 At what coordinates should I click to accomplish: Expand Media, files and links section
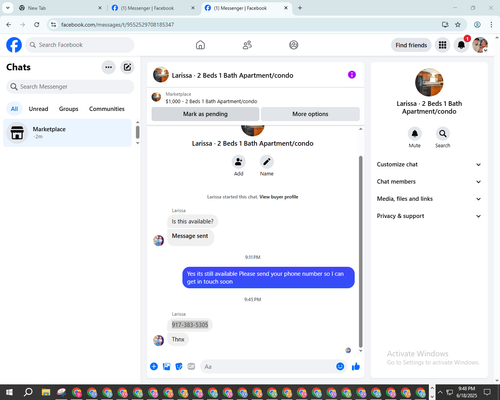click(429, 199)
